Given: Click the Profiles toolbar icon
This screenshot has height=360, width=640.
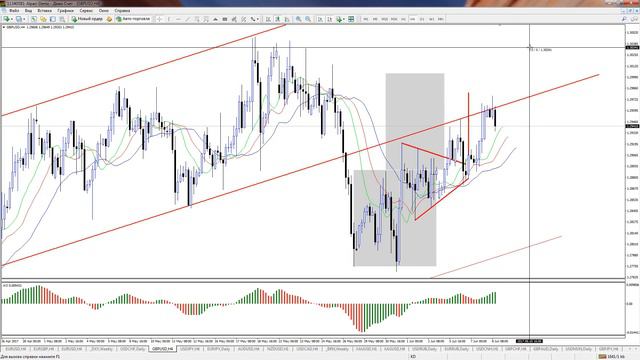Looking at the screenshot, I should 19,19.
